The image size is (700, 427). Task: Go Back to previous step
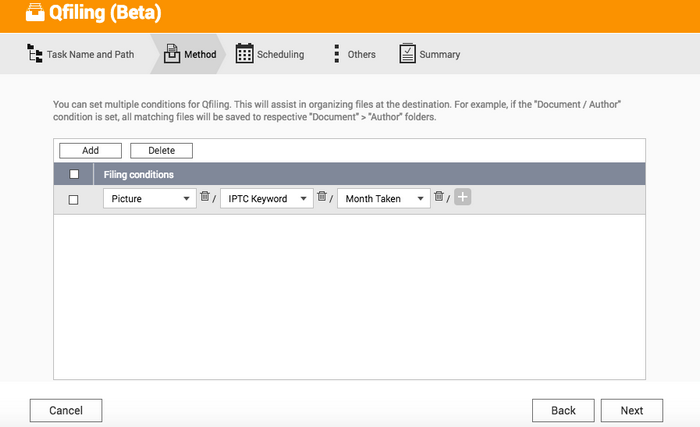(563, 410)
